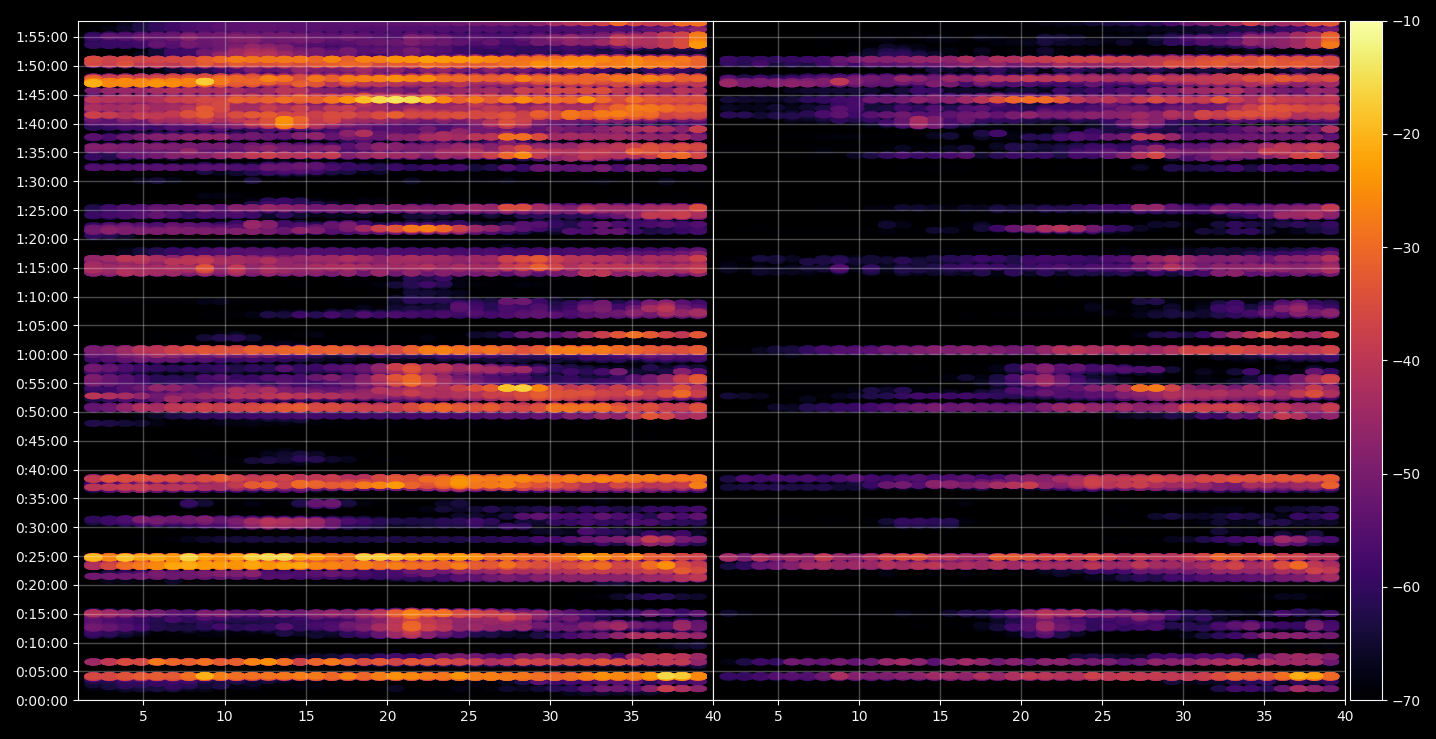This screenshot has height=739, width=1436.
Task: Select the −60 colorbar scale label
Action: click(x=1405, y=587)
